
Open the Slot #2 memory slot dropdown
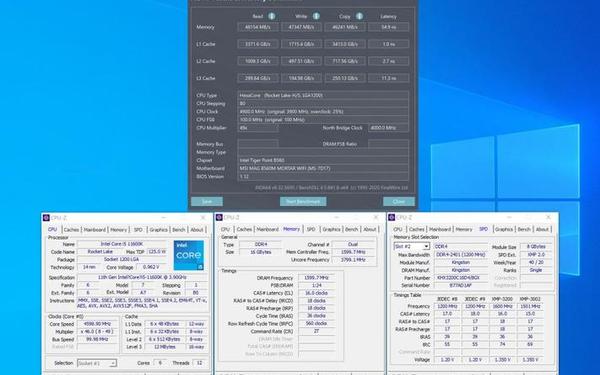pyautogui.click(x=412, y=246)
